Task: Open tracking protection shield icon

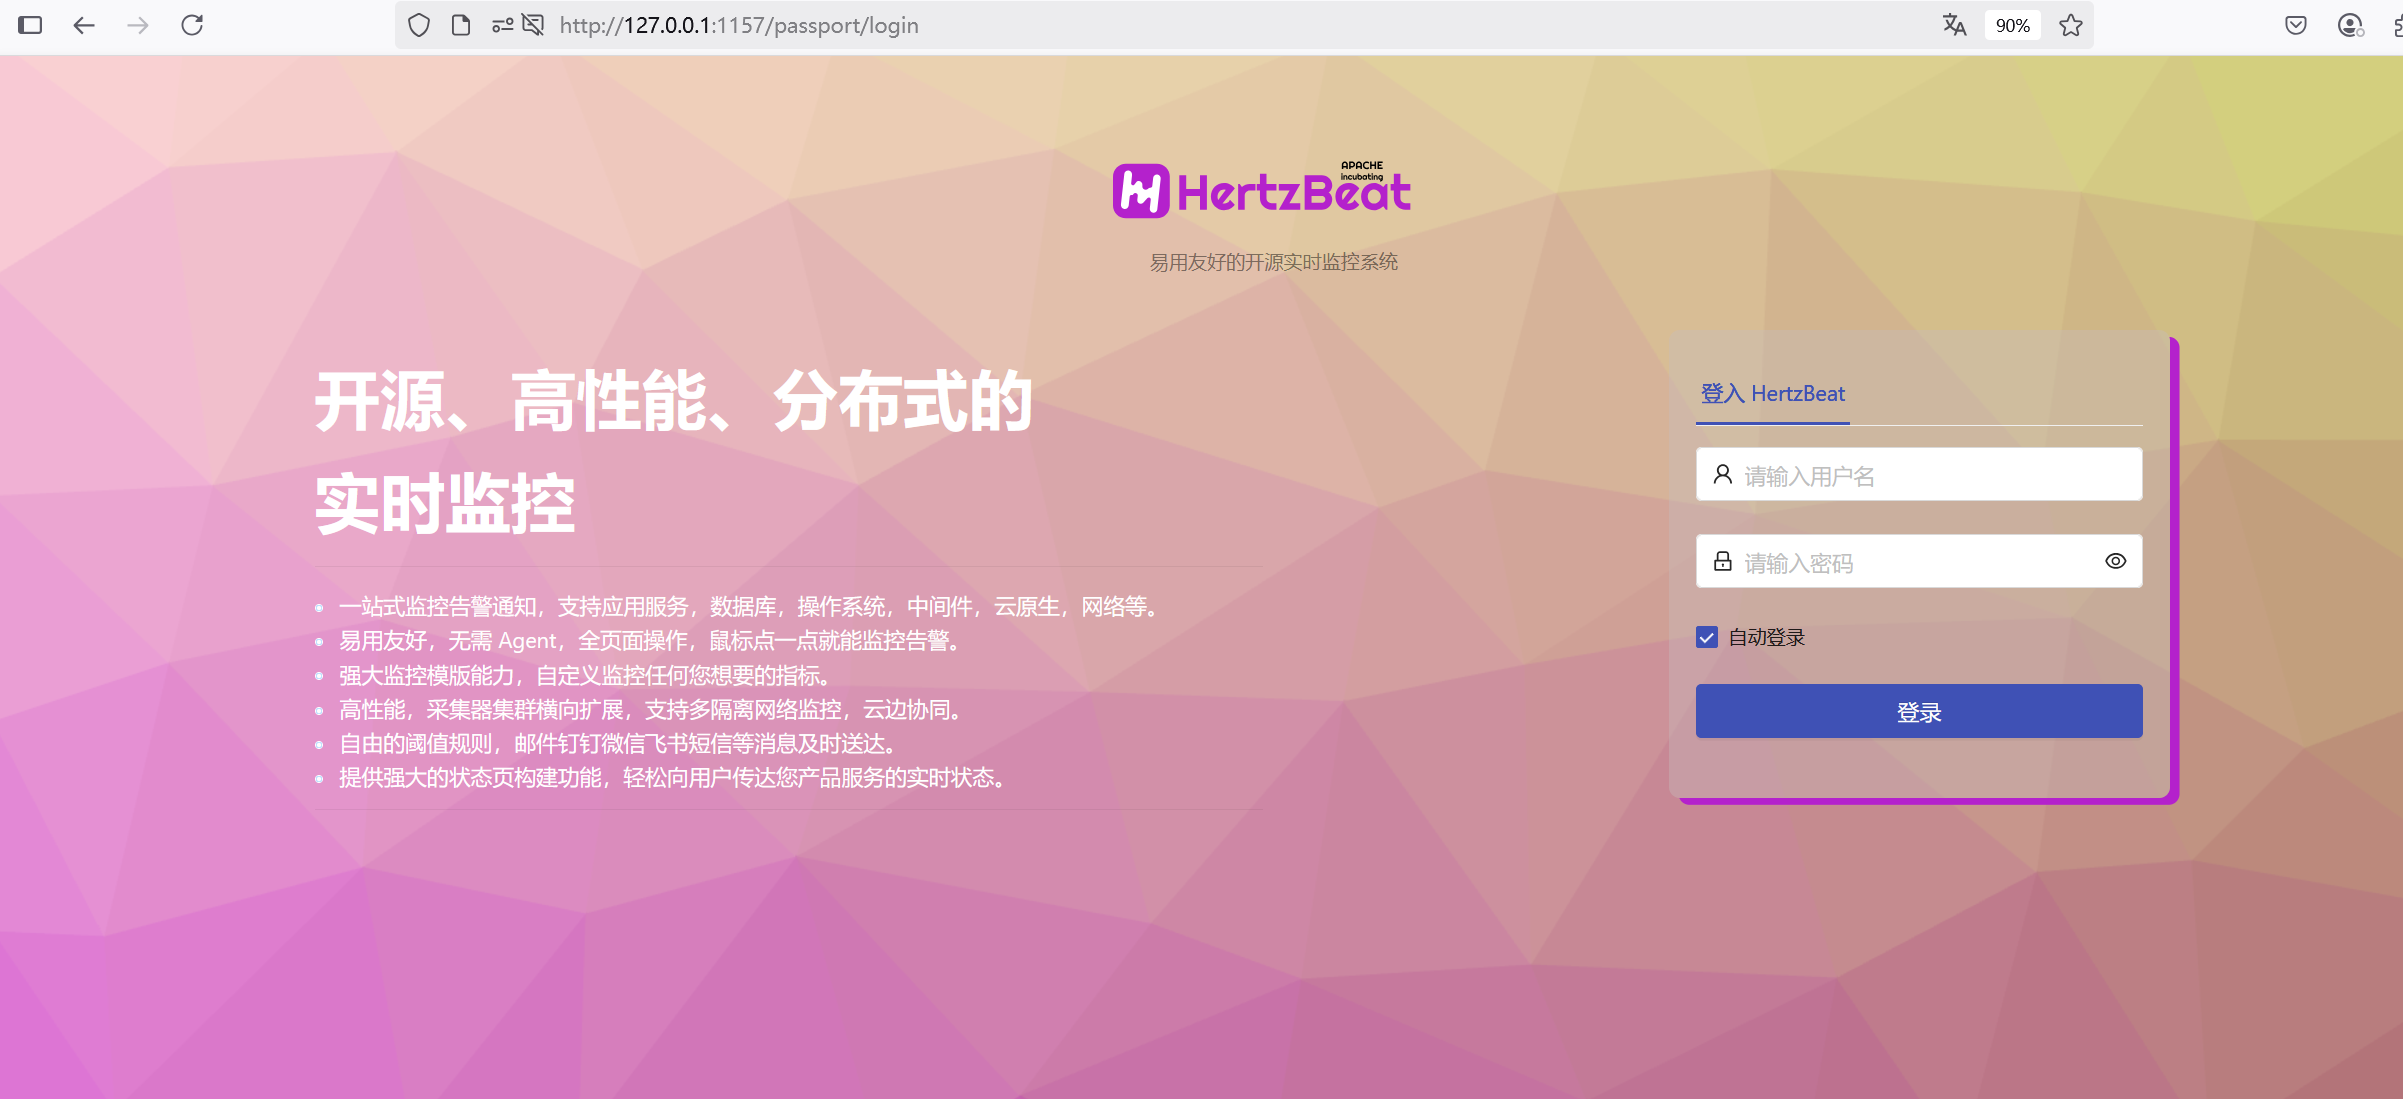Action: point(419,25)
